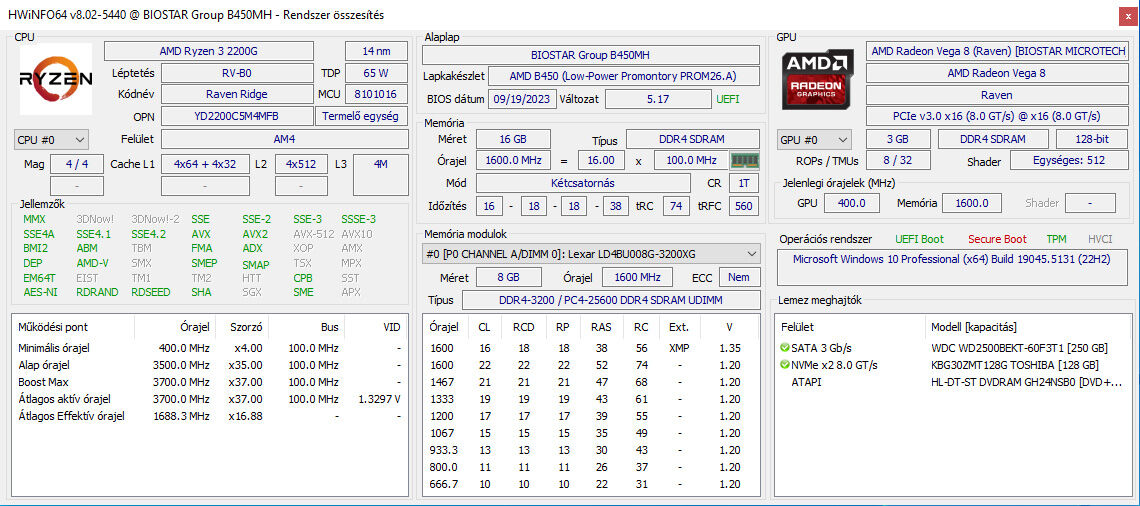Click the AMD B450 chipset field
This screenshot has height=506, width=1140.
tap(624, 76)
